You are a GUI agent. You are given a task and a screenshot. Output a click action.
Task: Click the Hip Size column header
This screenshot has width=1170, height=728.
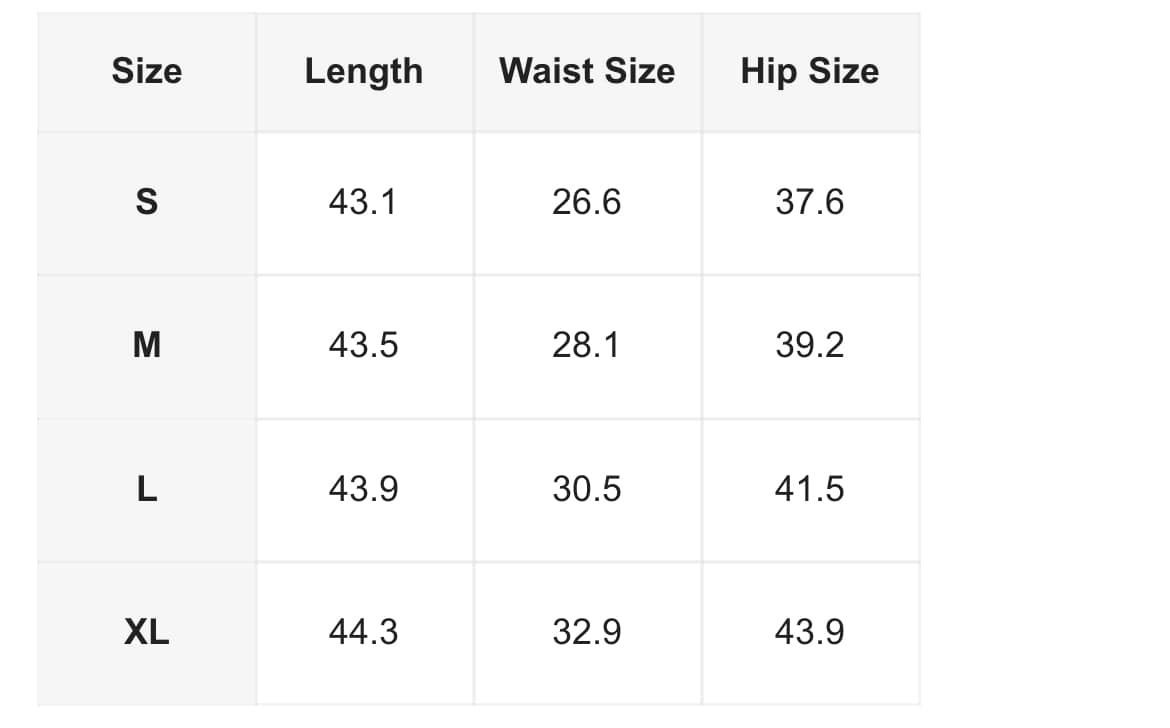[810, 72]
